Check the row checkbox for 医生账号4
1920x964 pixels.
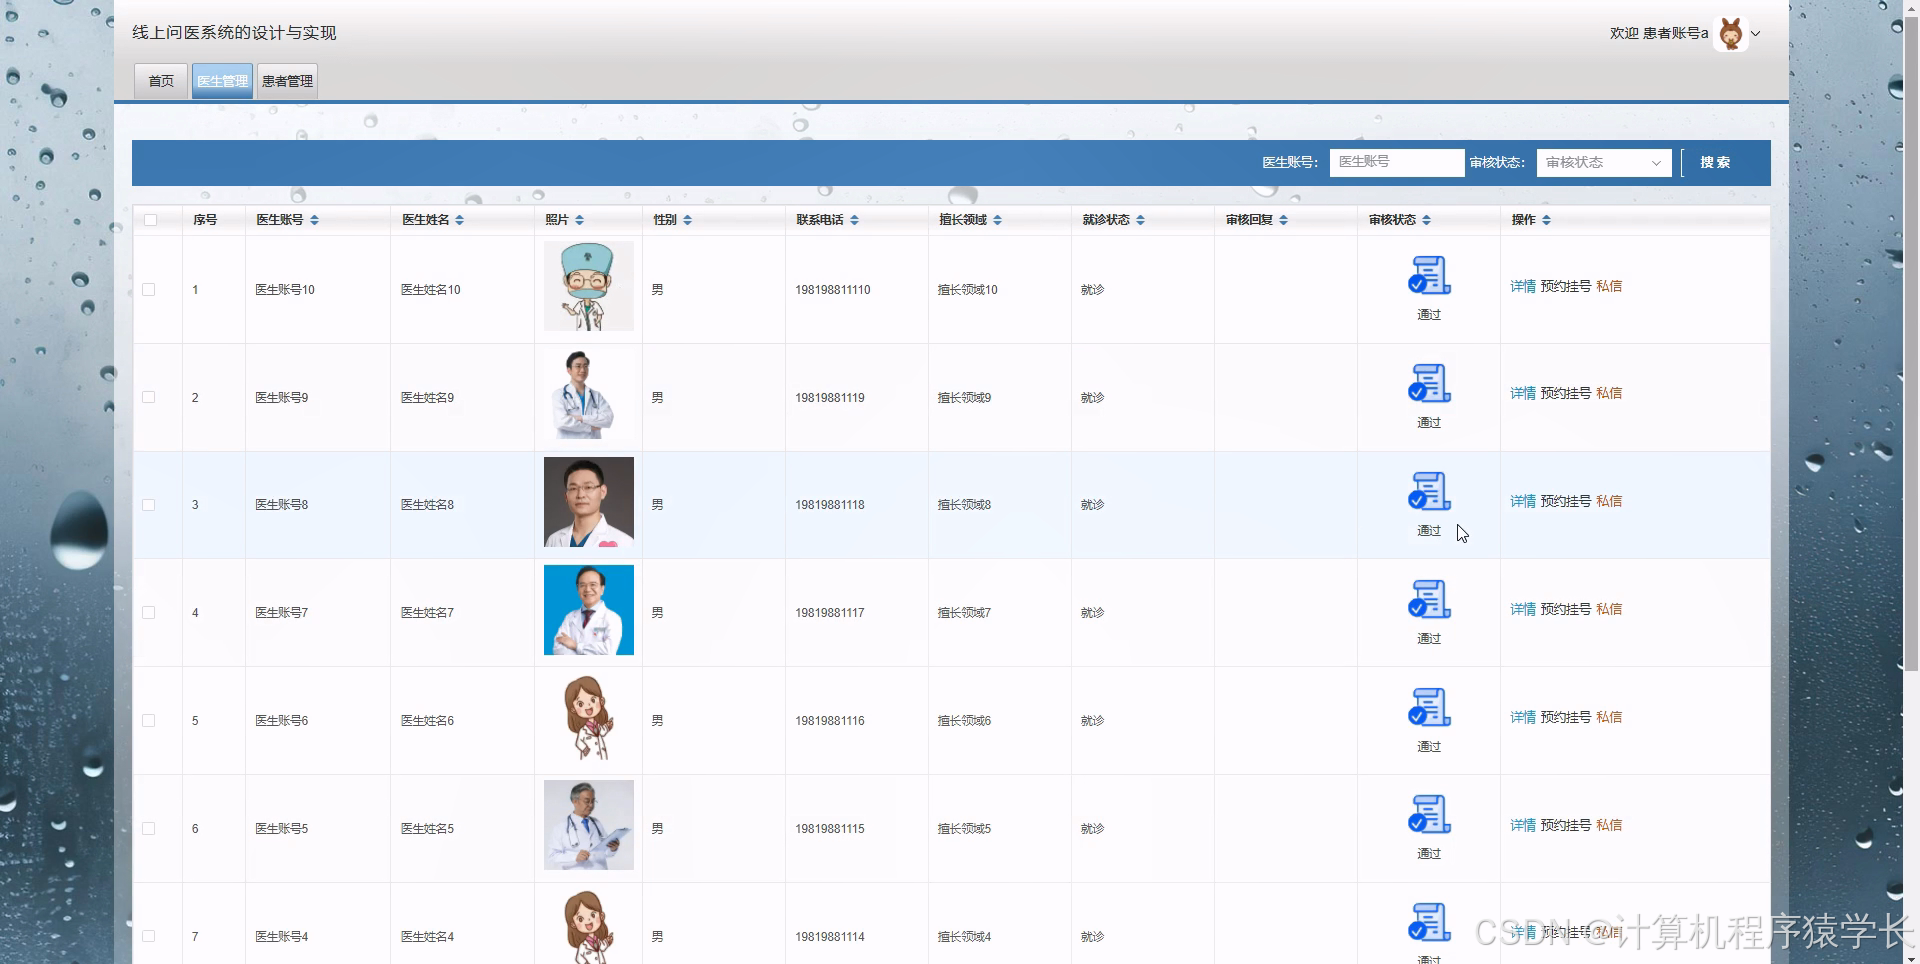pos(148,936)
